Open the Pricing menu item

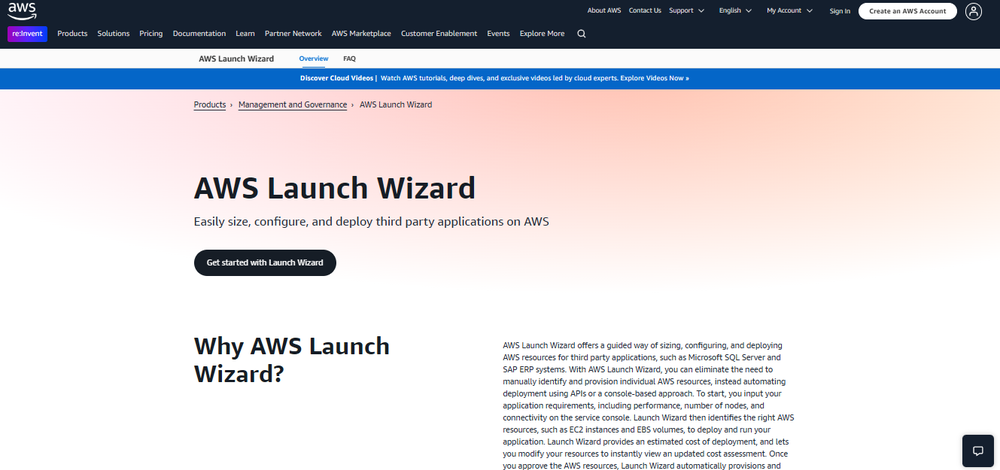coord(151,34)
